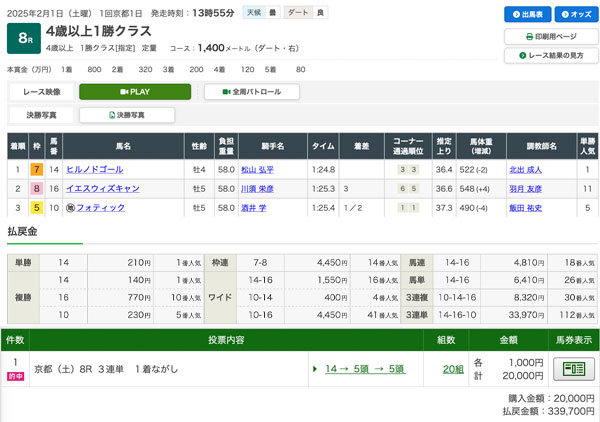Select the 決勝写真 label tab
600x422 pixels.
[41, 115]
